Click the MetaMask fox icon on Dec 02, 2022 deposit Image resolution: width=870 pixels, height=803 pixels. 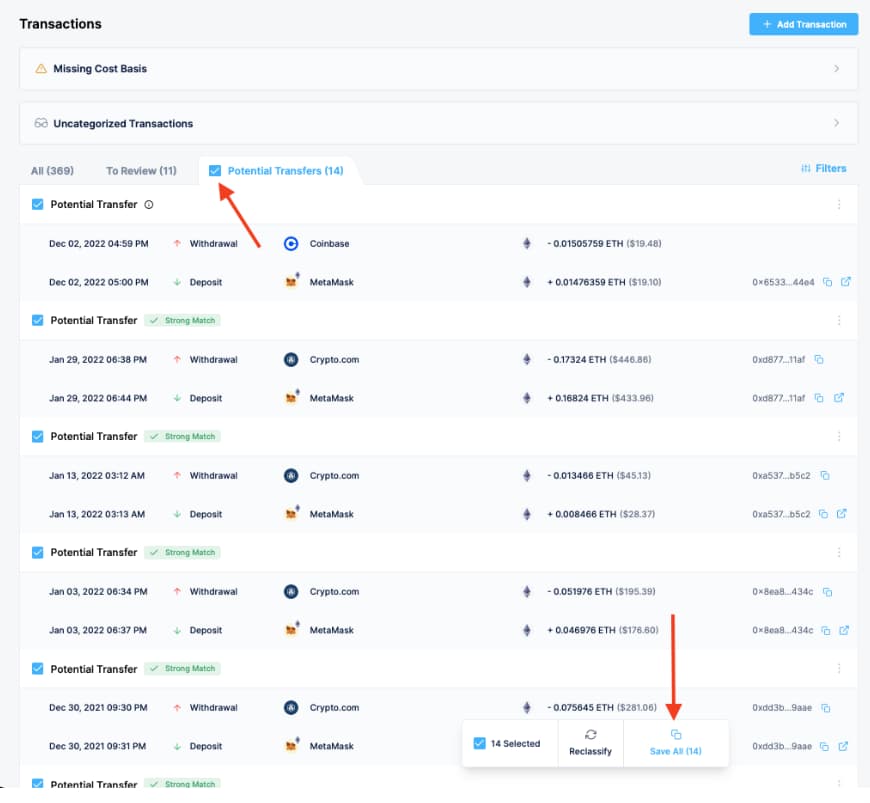[x=291, y=282]
